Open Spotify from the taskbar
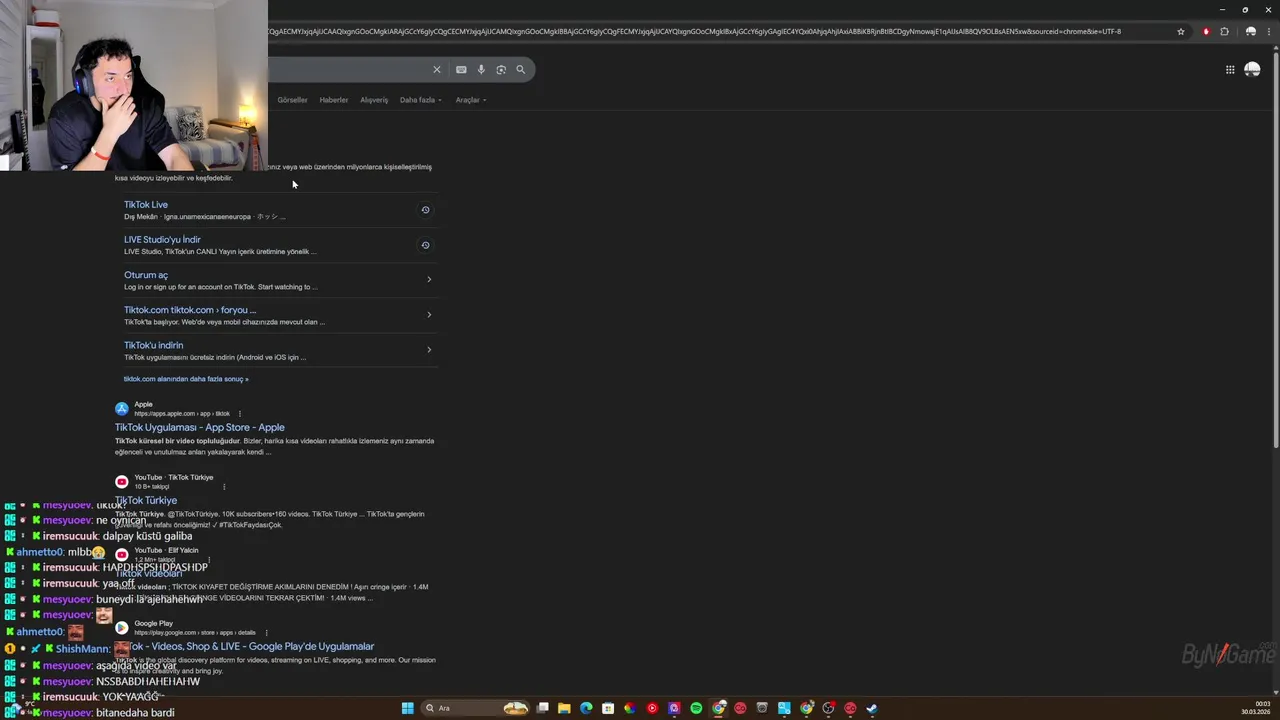 [x=696, y=708]
